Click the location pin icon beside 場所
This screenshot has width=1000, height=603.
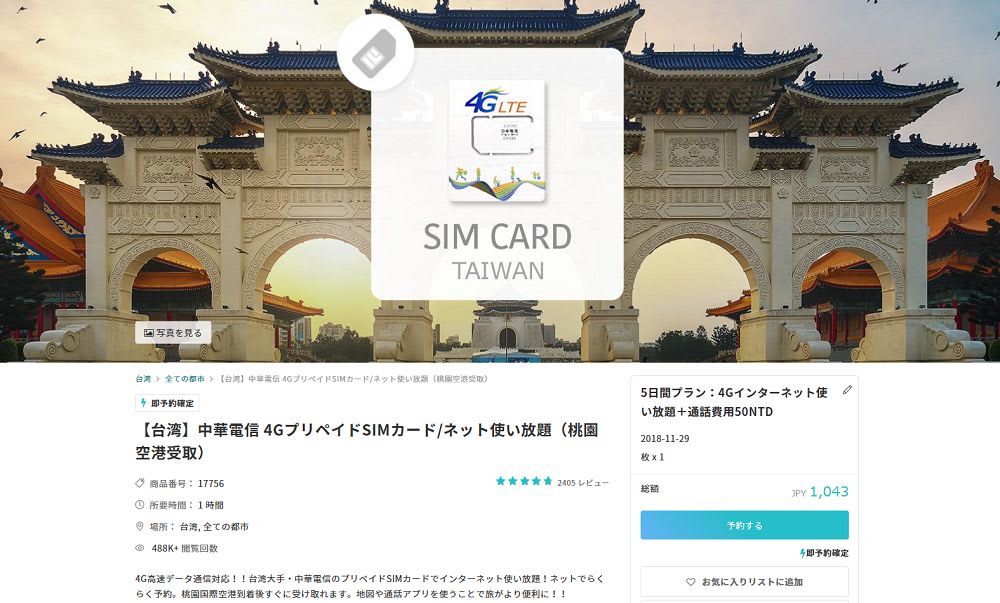point(140,527)
